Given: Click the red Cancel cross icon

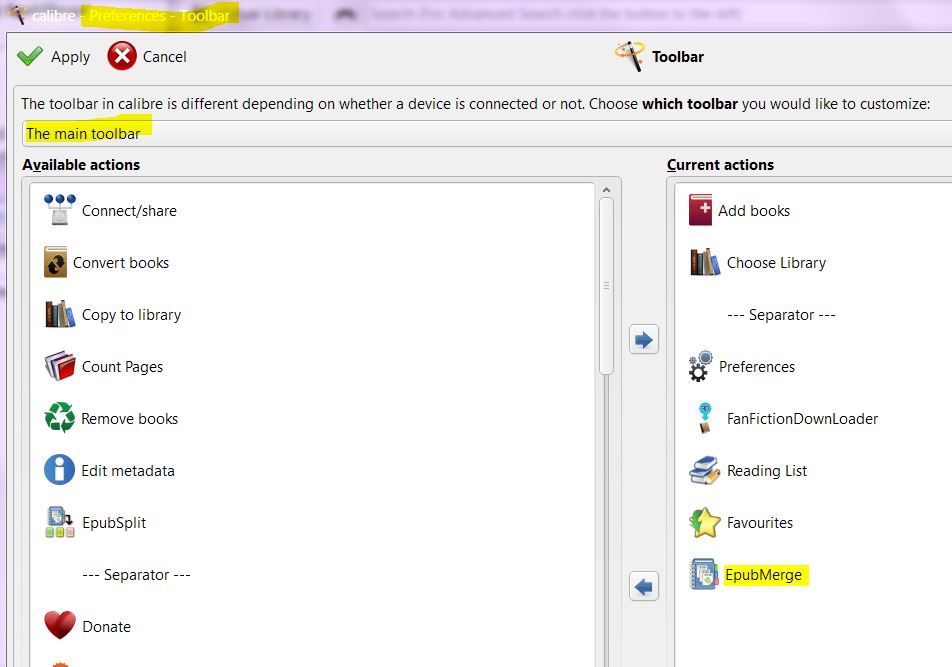Looking at the screenshot, I should (x=122, y=56).
